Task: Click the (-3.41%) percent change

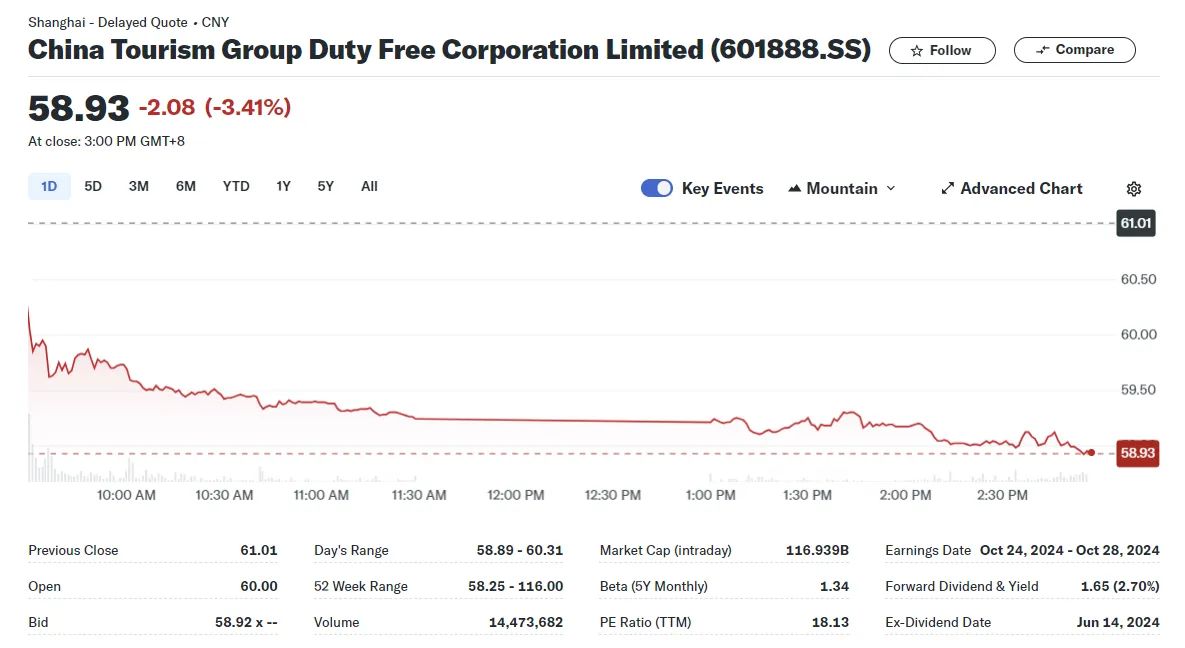Action: point(248,107)
